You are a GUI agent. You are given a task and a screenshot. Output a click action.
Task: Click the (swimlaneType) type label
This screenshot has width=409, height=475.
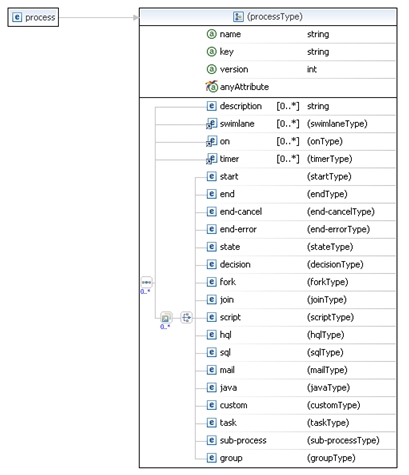point(337,124)
